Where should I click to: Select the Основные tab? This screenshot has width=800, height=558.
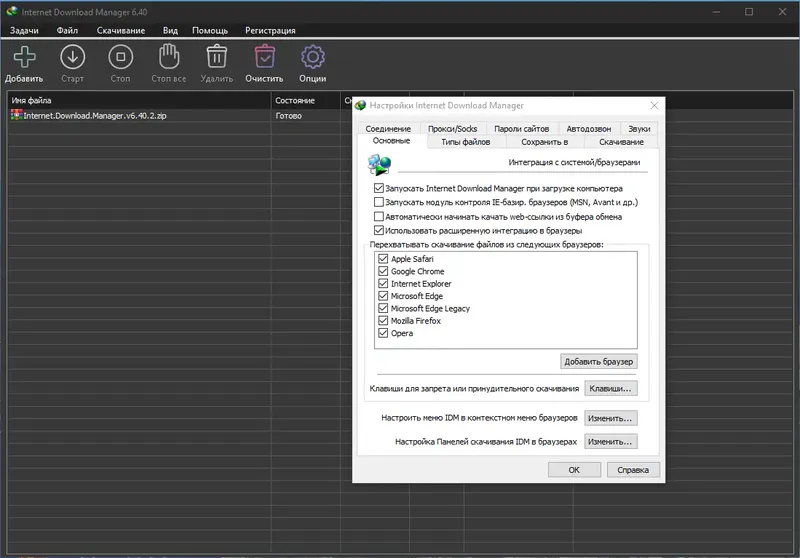click(x=391, y=141)
